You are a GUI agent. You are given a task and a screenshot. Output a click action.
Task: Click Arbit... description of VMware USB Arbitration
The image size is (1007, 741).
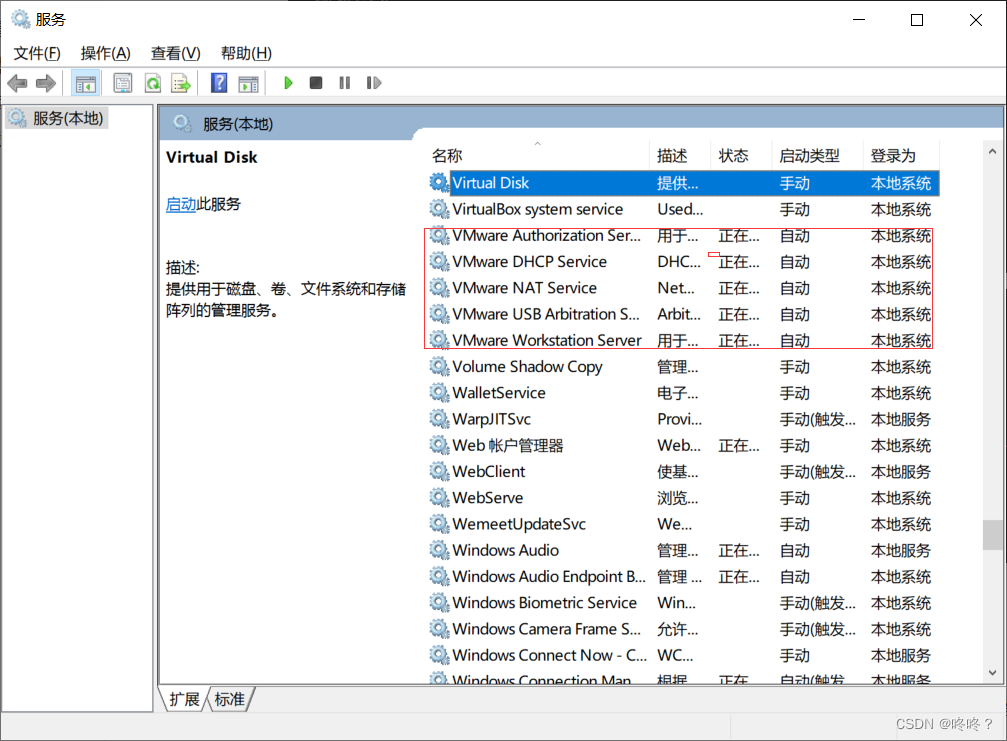(x=679, y=315)
